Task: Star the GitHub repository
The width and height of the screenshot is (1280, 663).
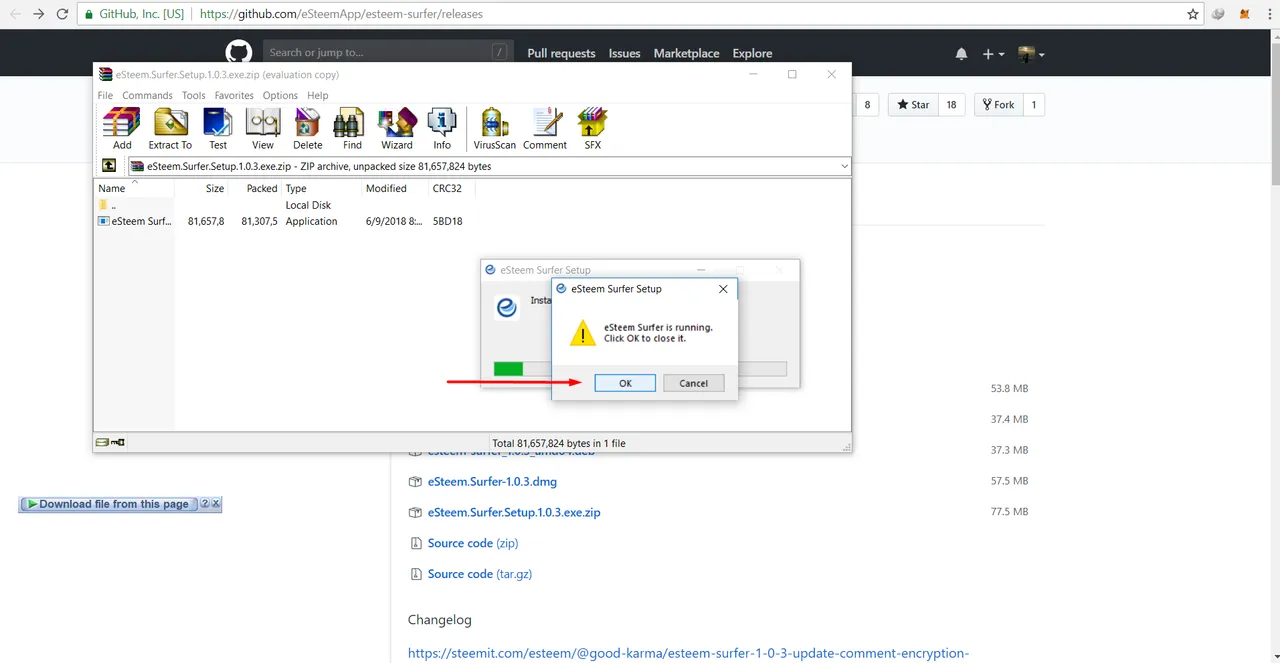Action: (913, 105)
